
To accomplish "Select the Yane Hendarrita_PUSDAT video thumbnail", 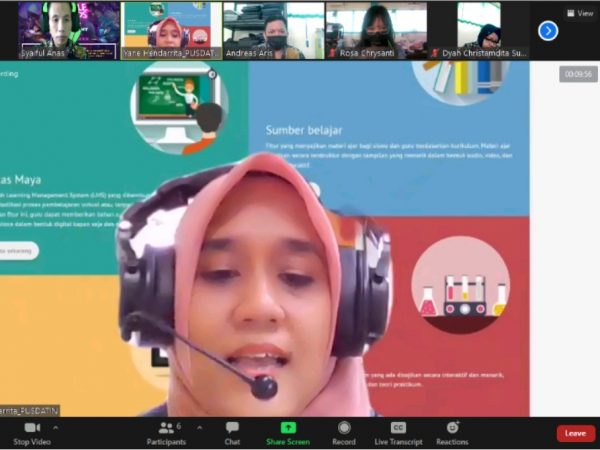I will point(171,31).
